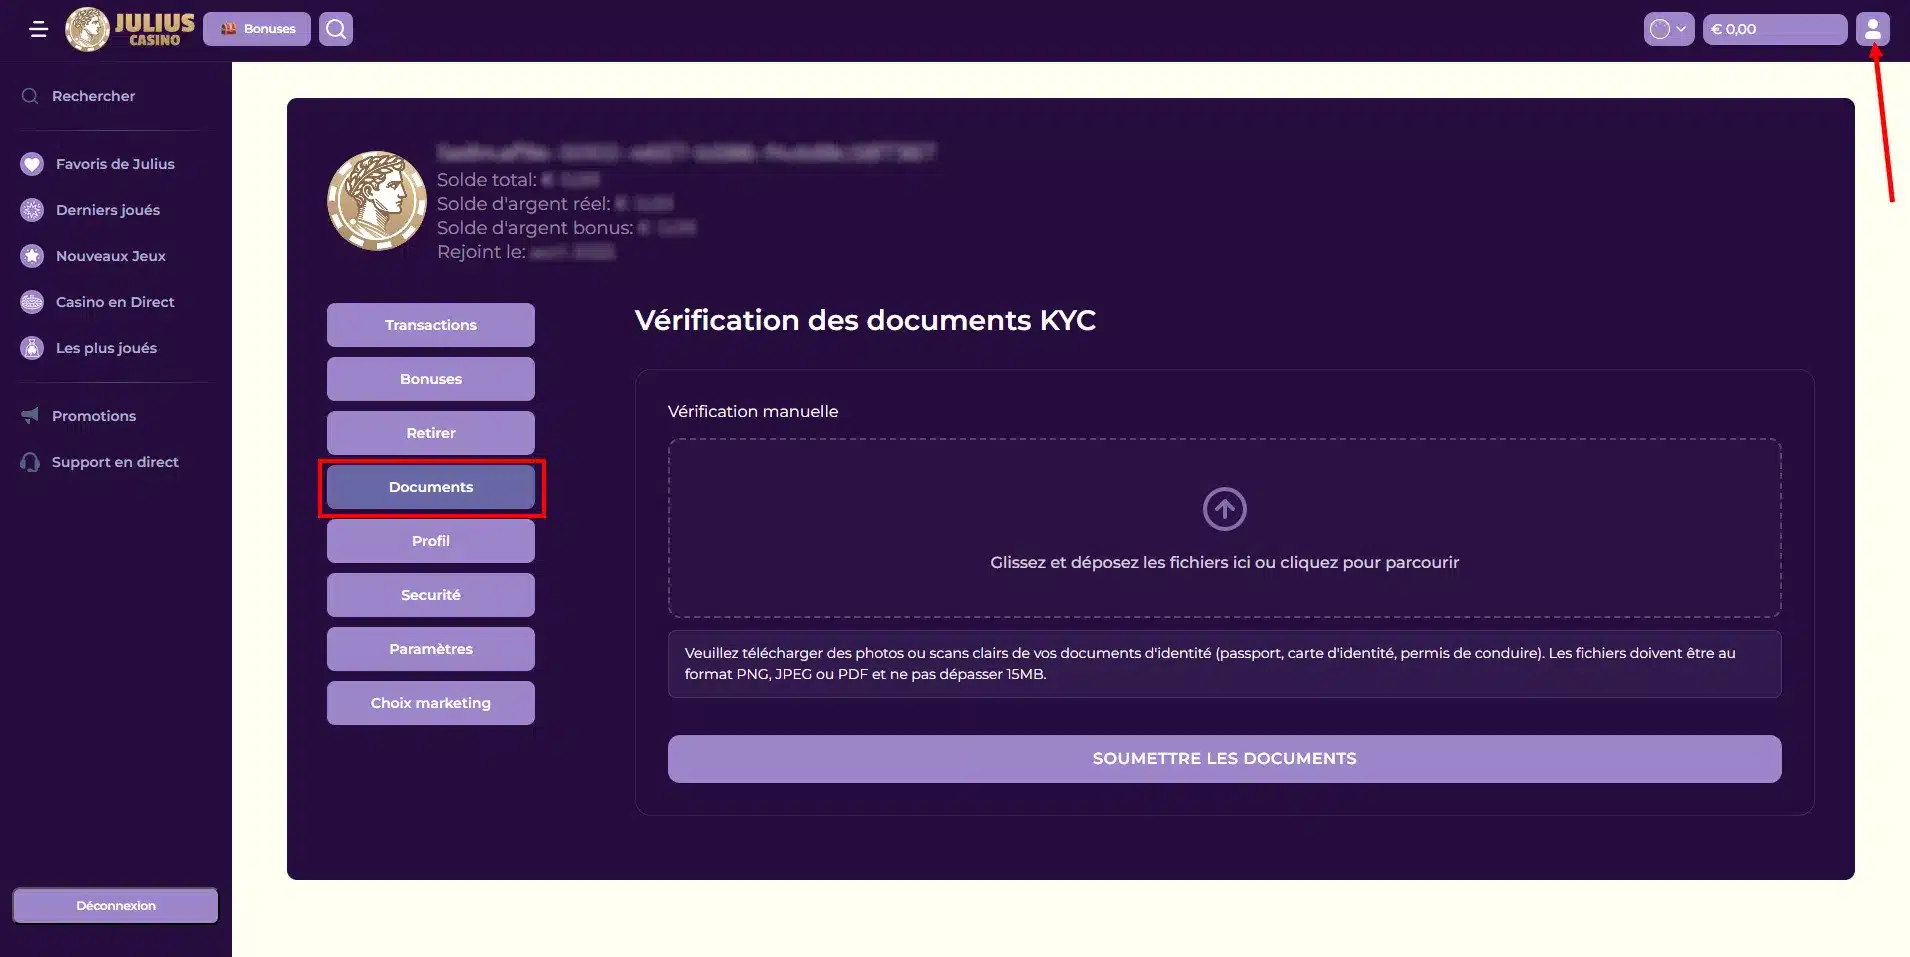Select the Documents menu item

pos(430,486)
